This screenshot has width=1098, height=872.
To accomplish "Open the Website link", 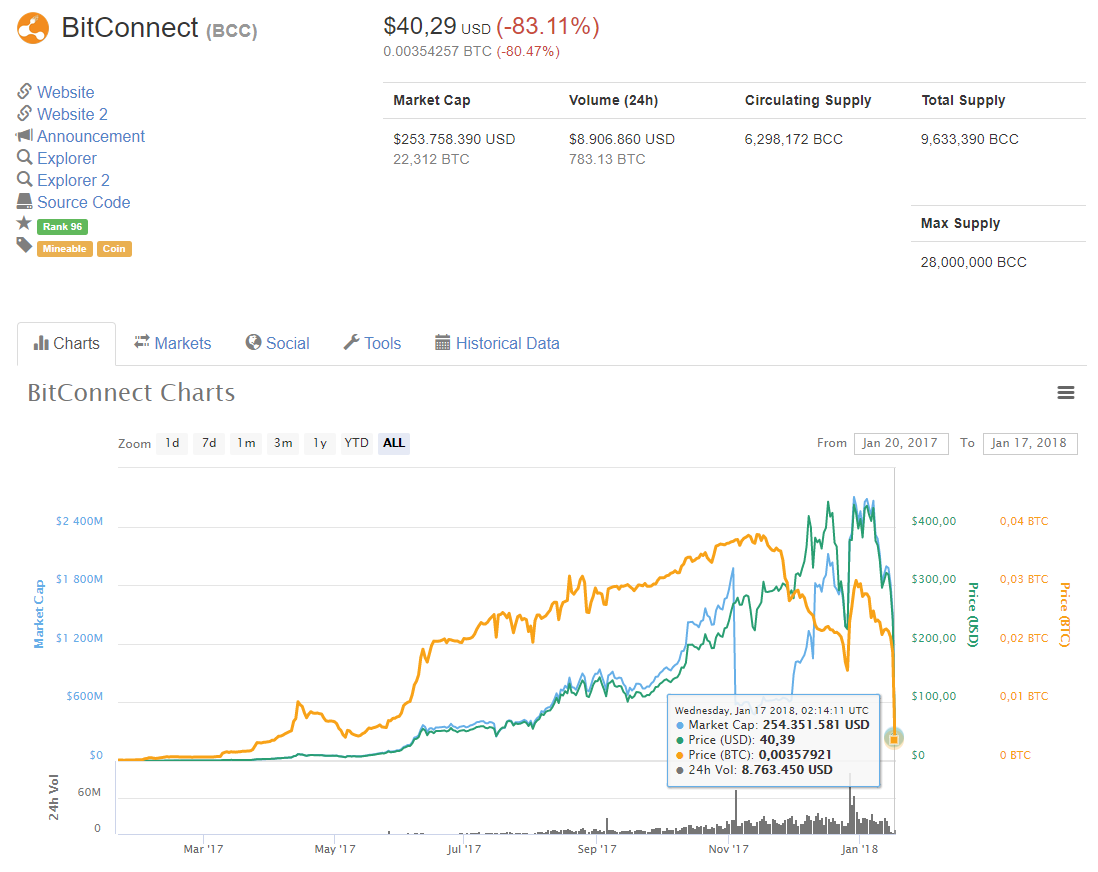I will point(65,92).
